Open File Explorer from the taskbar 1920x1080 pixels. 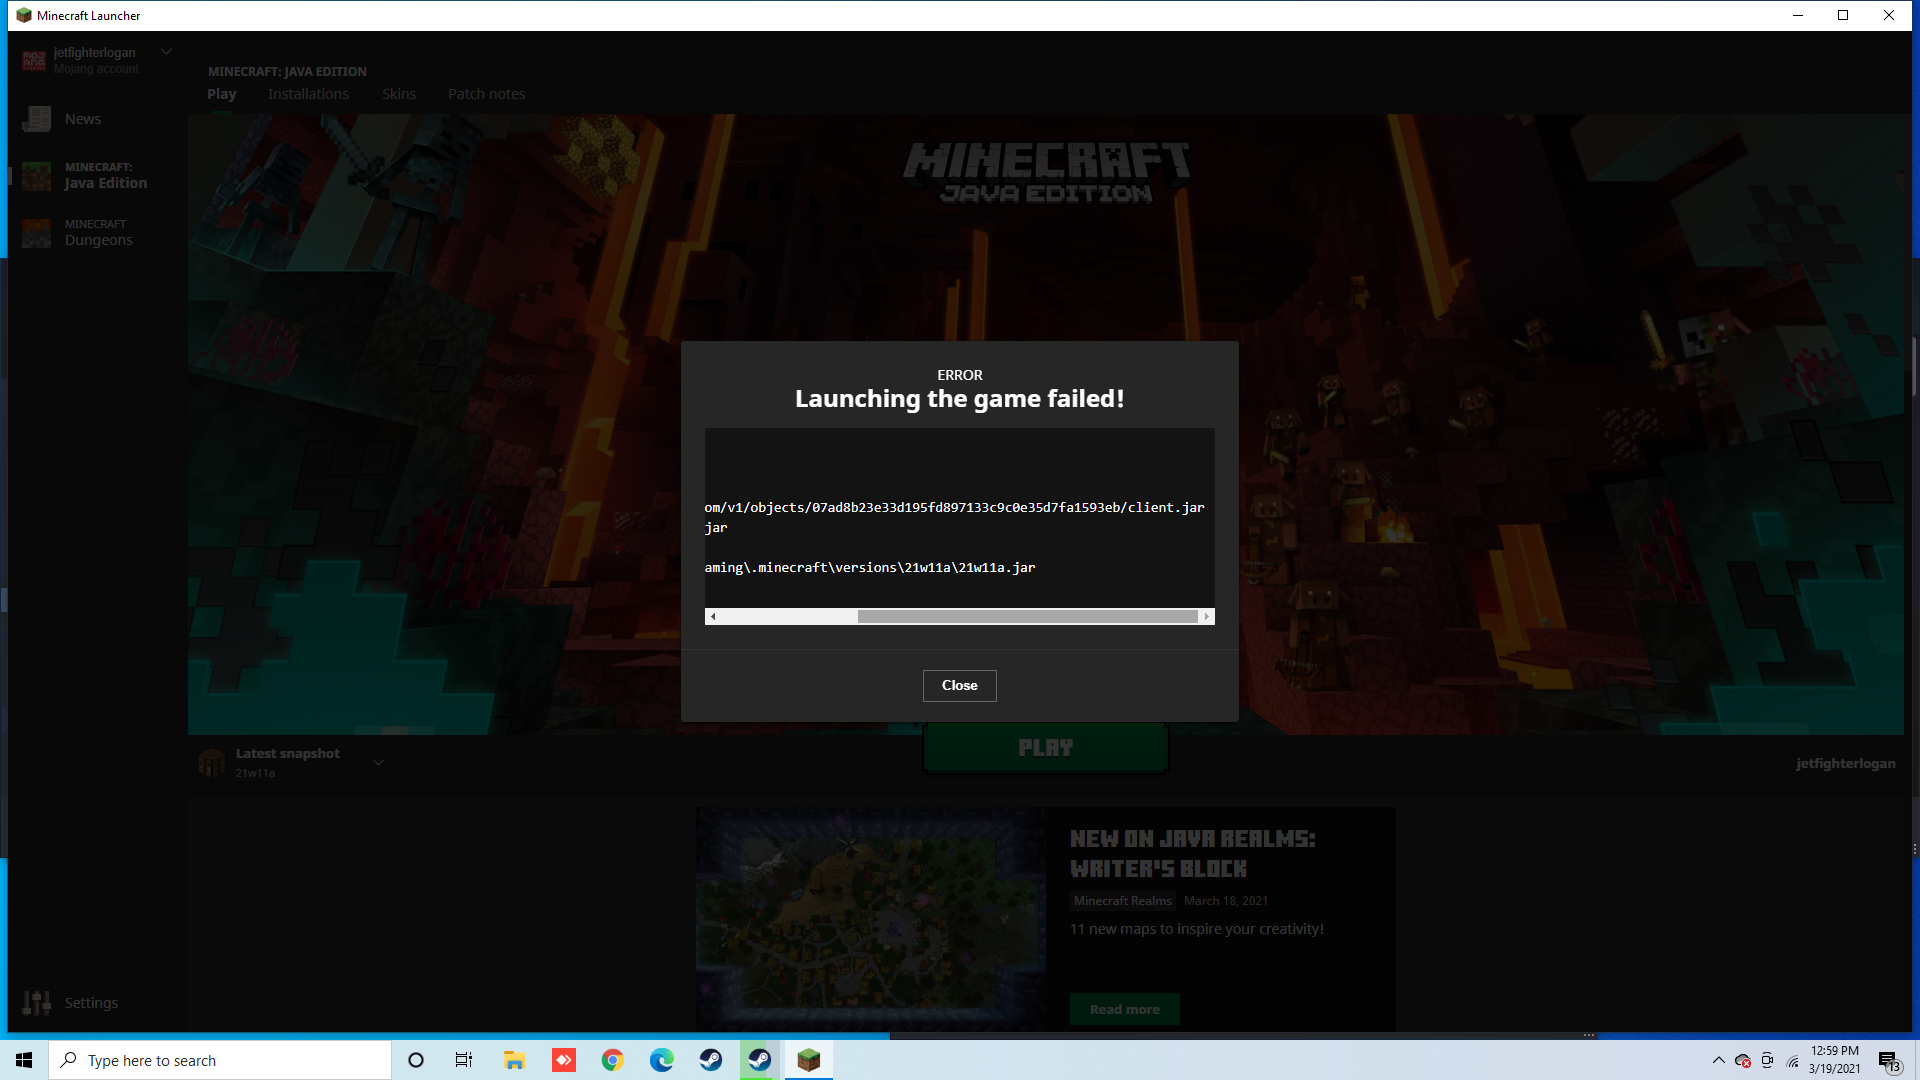click(515, 1060)
